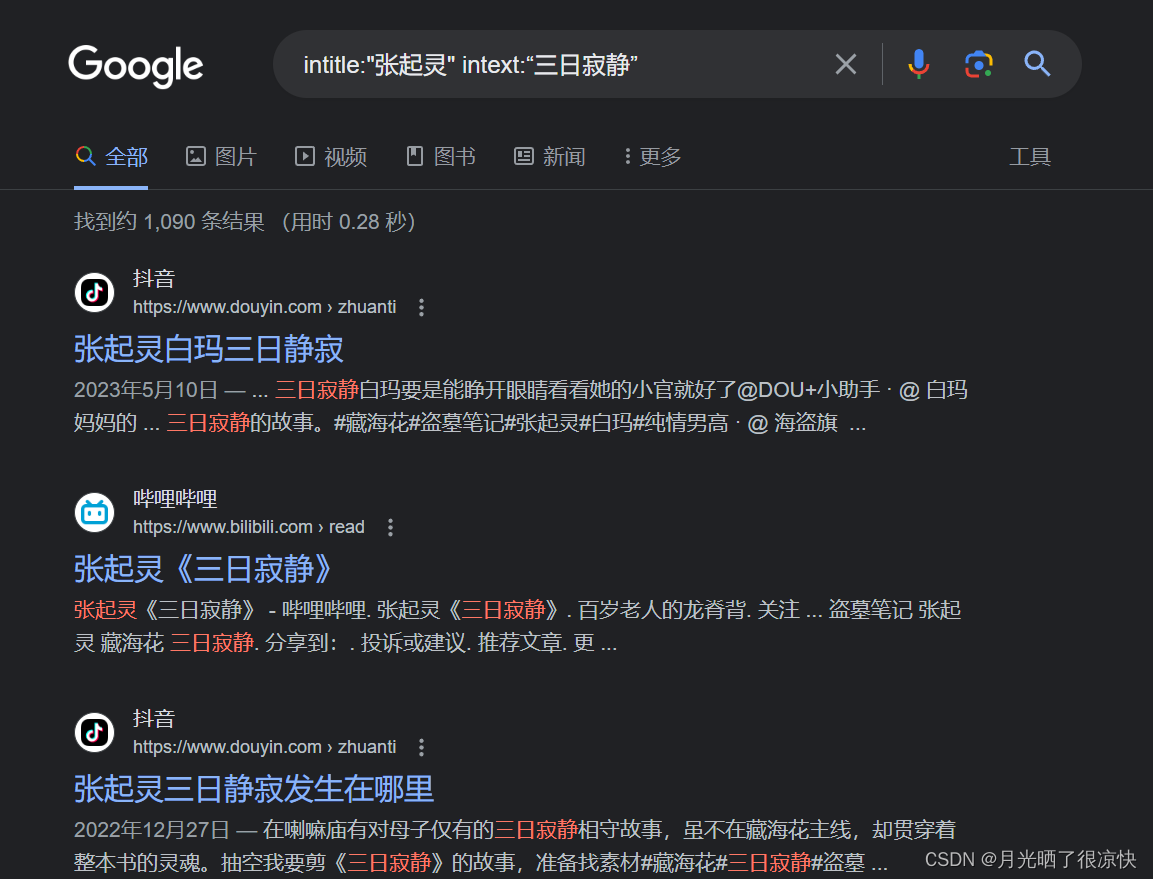This screenshot has width=1153, height=879.
Task: Open the 张起灵《三日寂静》 result link
Action: point(204,569)
